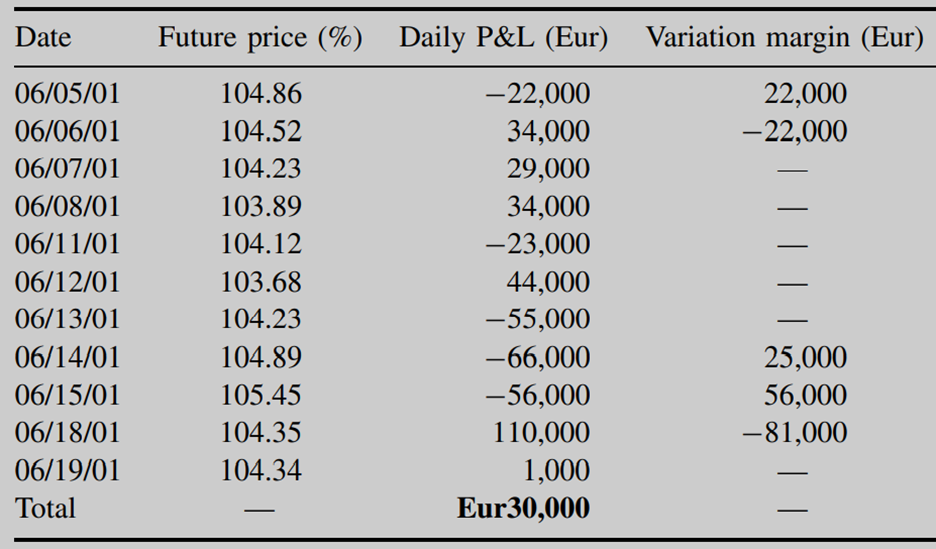Select the 06/08/01 date cell
936x549 pixels.
68,207
